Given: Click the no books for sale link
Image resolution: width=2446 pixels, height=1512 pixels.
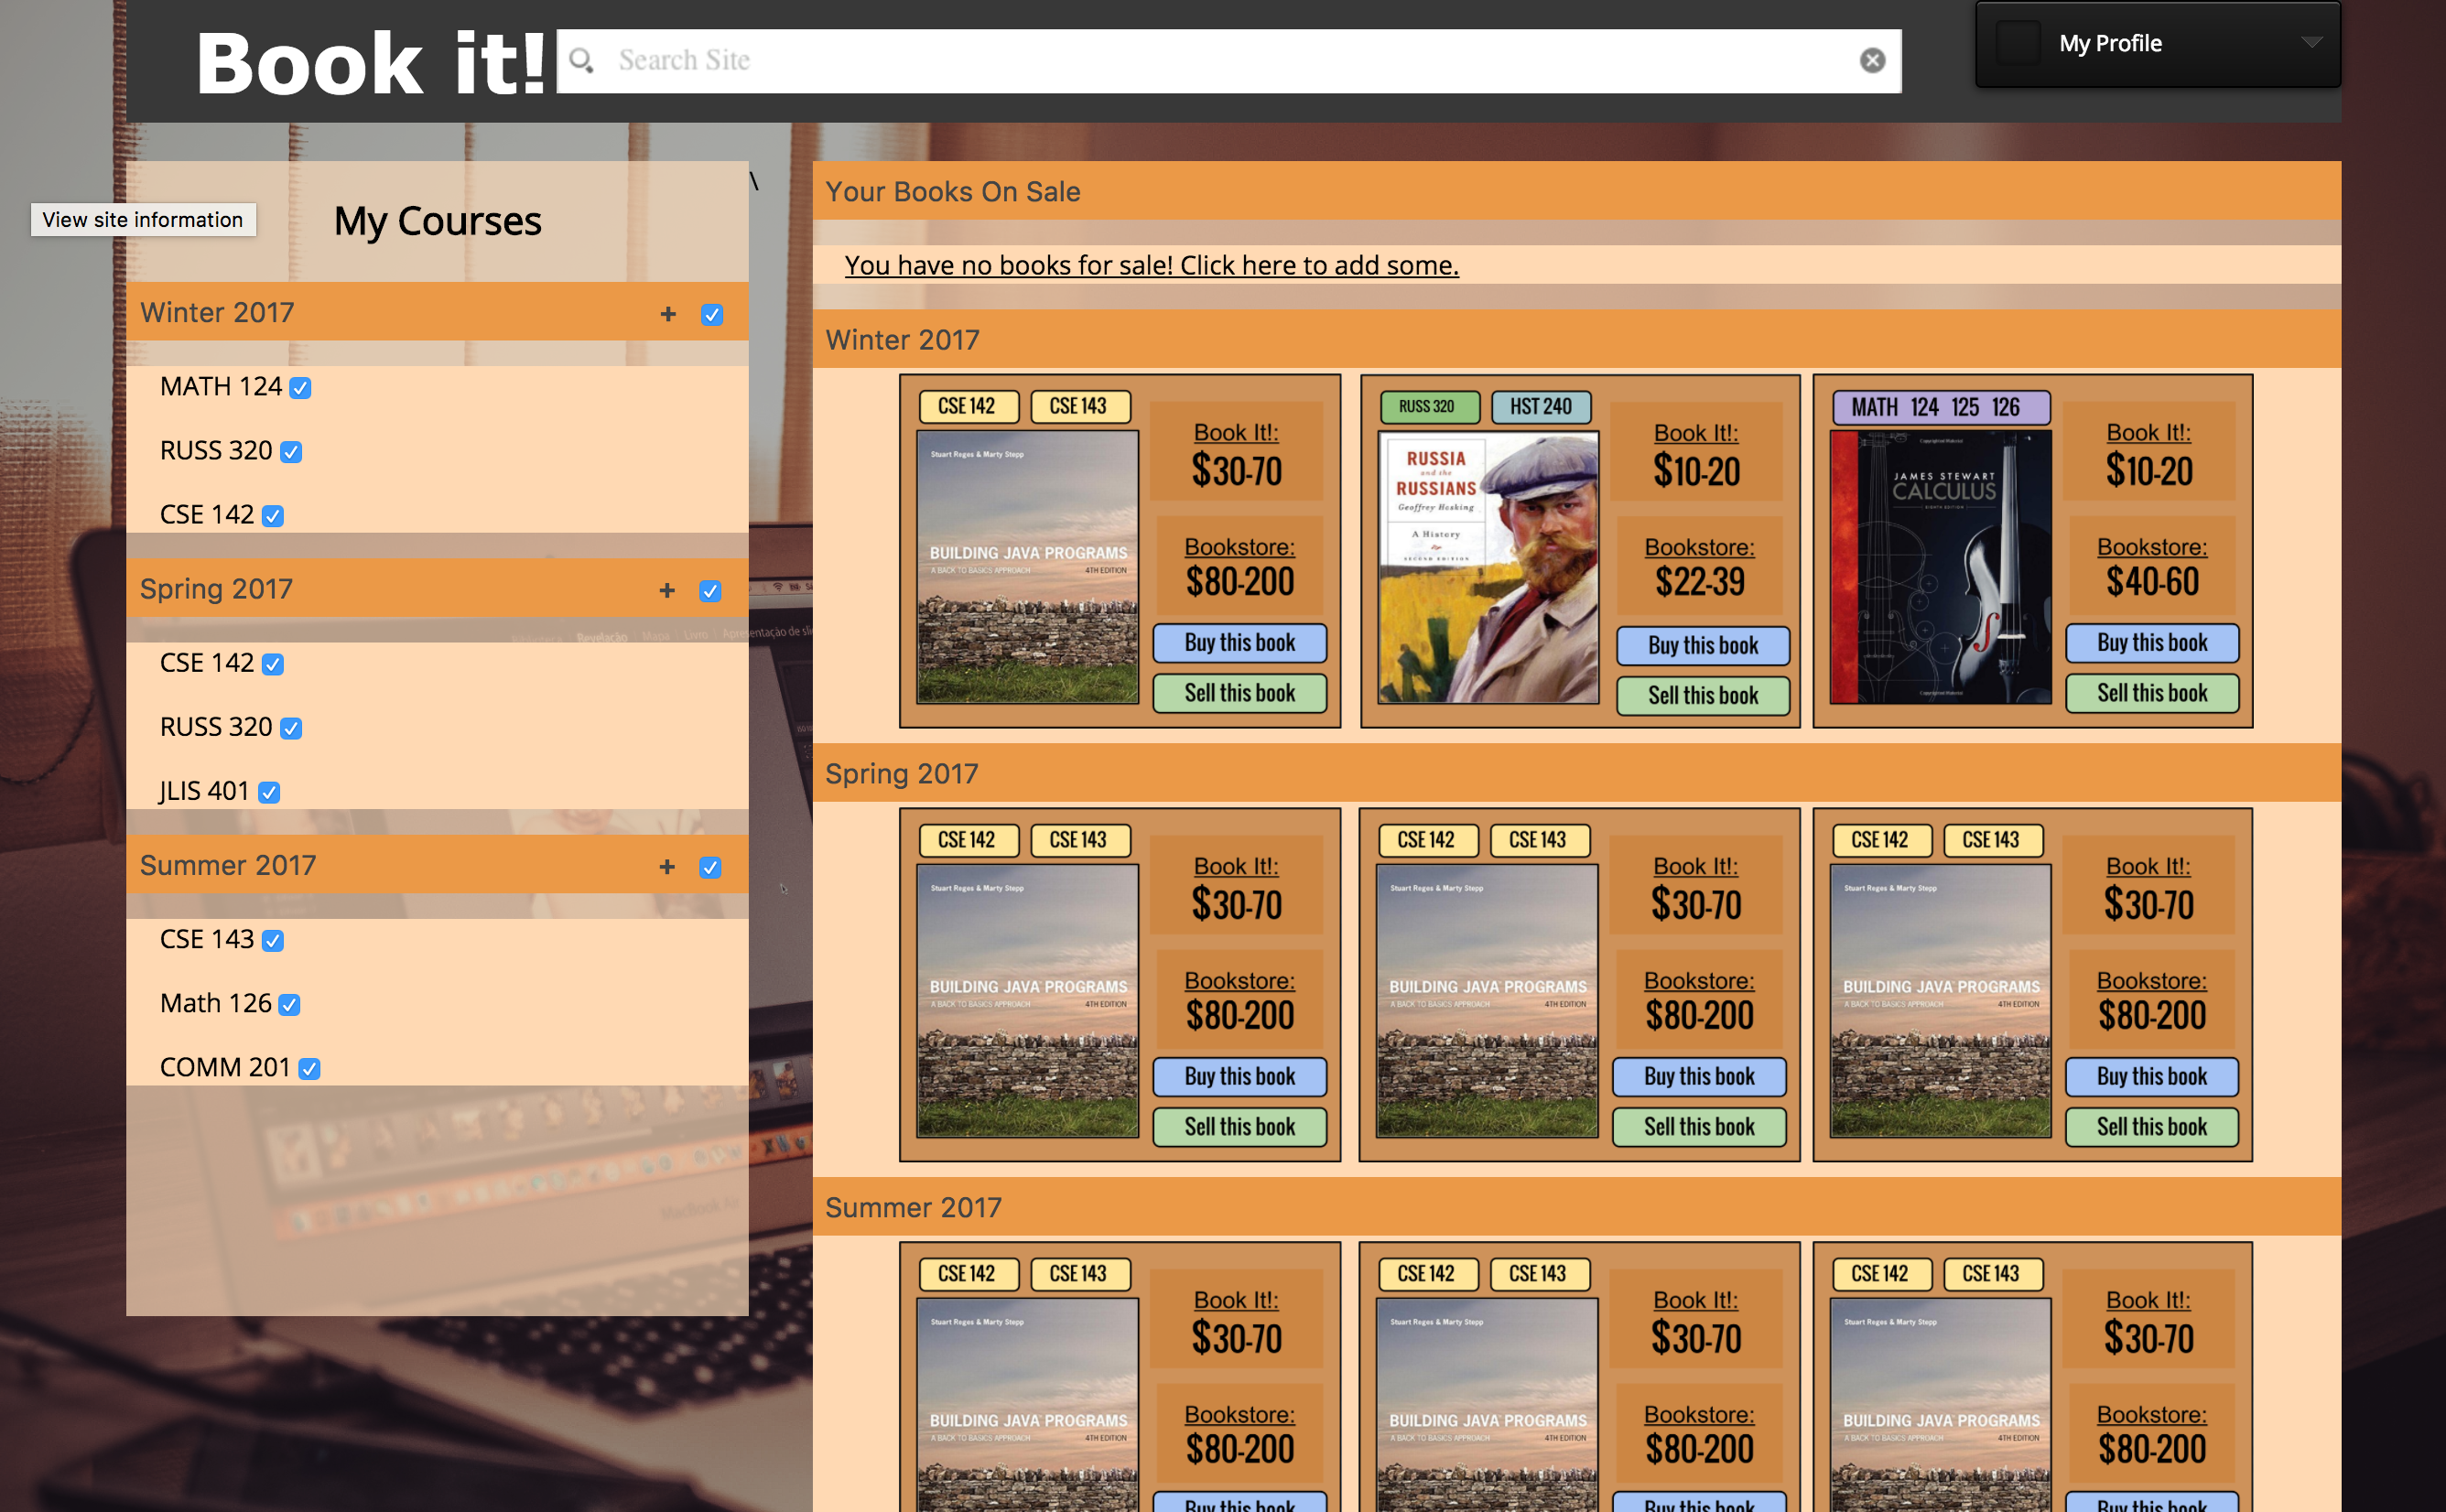Looking at the screenshot, I should 1151,265.
